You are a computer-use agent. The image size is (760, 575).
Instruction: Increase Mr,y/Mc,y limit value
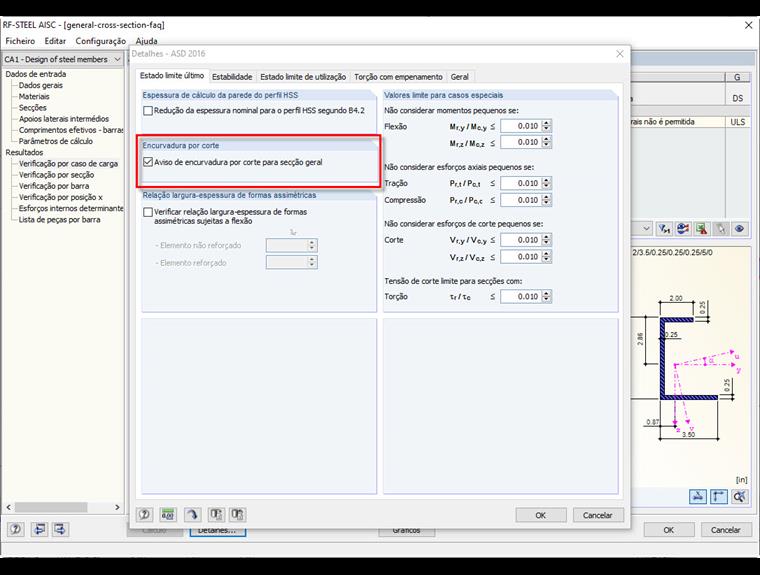[x=546, y=123]
